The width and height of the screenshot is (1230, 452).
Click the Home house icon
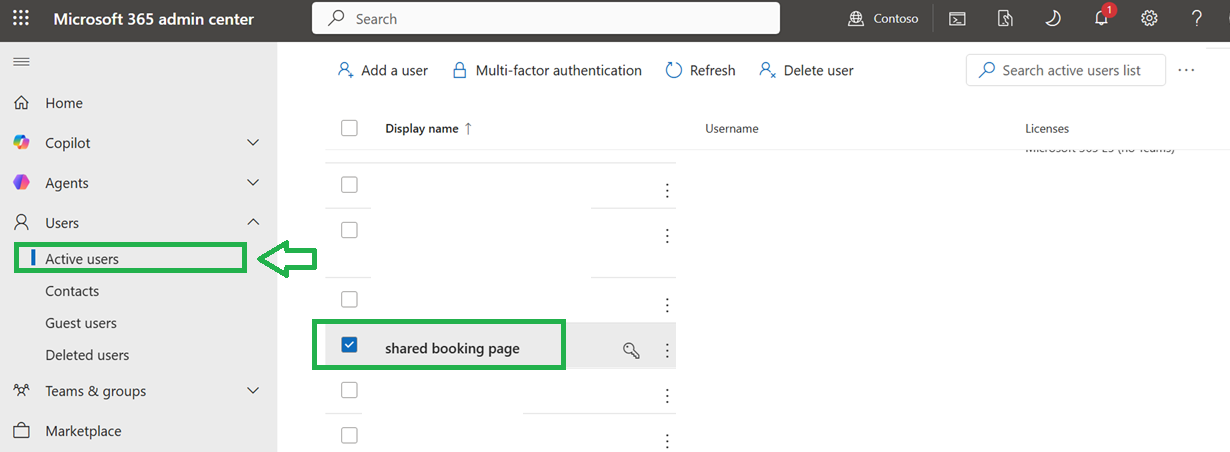point(21,103)
